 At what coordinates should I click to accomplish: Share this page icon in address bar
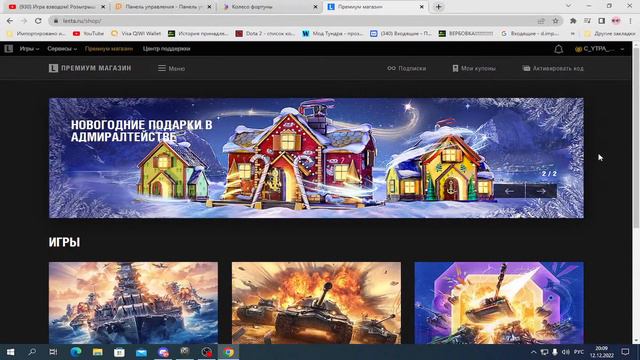(x=541, y=21)
